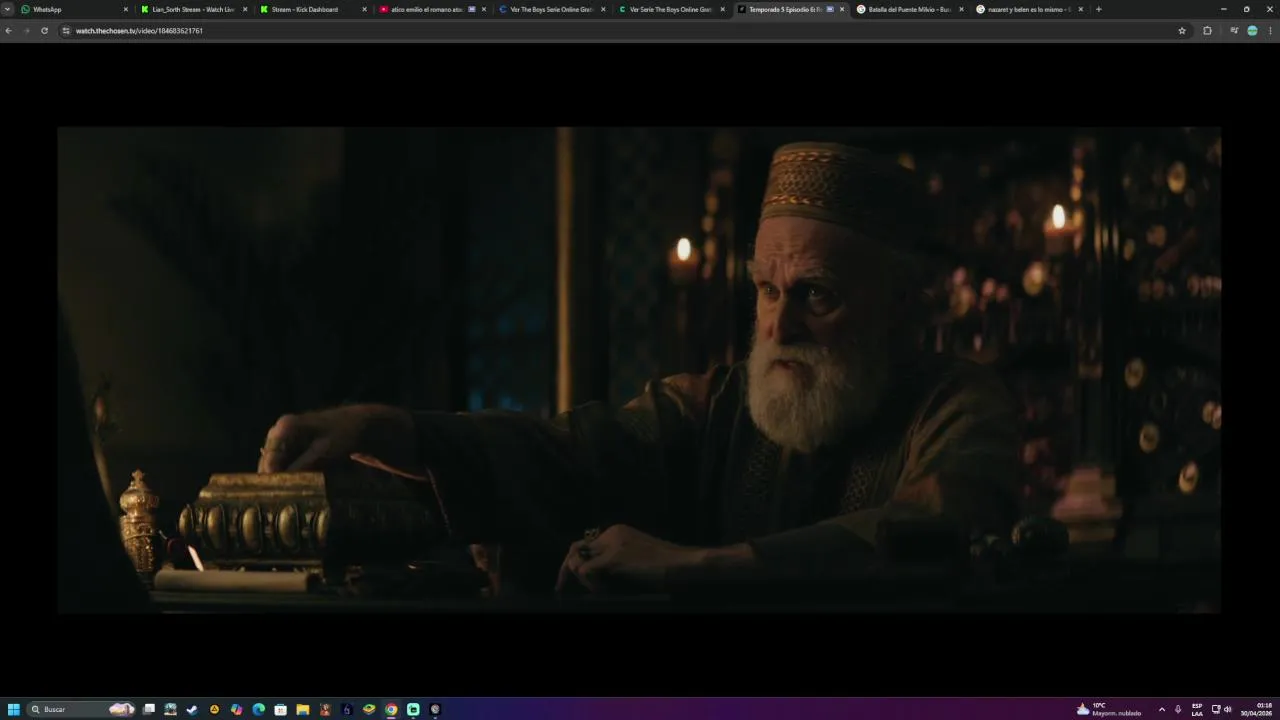The height and width of the screenshot is (720, 1280).
Task: View site information icon in address bar
Action: click(66, 31)
